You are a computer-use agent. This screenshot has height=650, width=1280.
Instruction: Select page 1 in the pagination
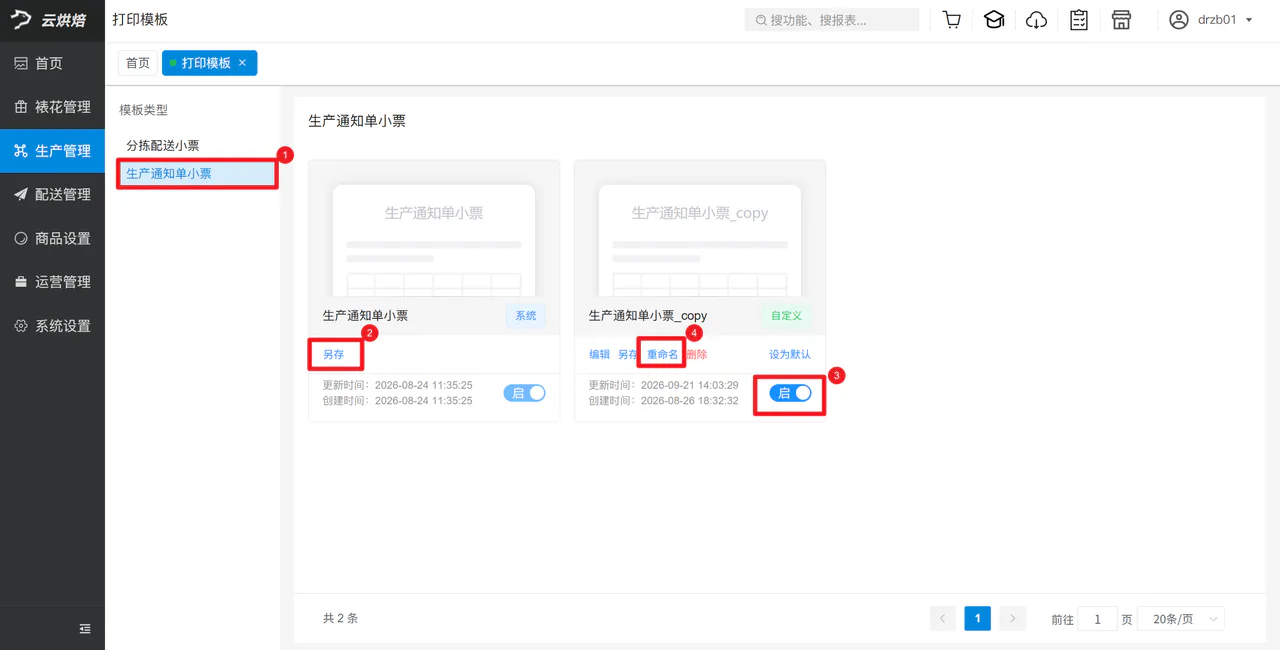pos(978,619)
